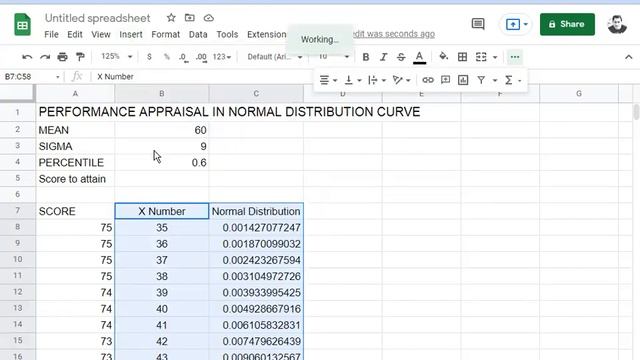This screenshot has height=360, width=640.
Task: Open the Data menu
Action: (x=198, y=34)
